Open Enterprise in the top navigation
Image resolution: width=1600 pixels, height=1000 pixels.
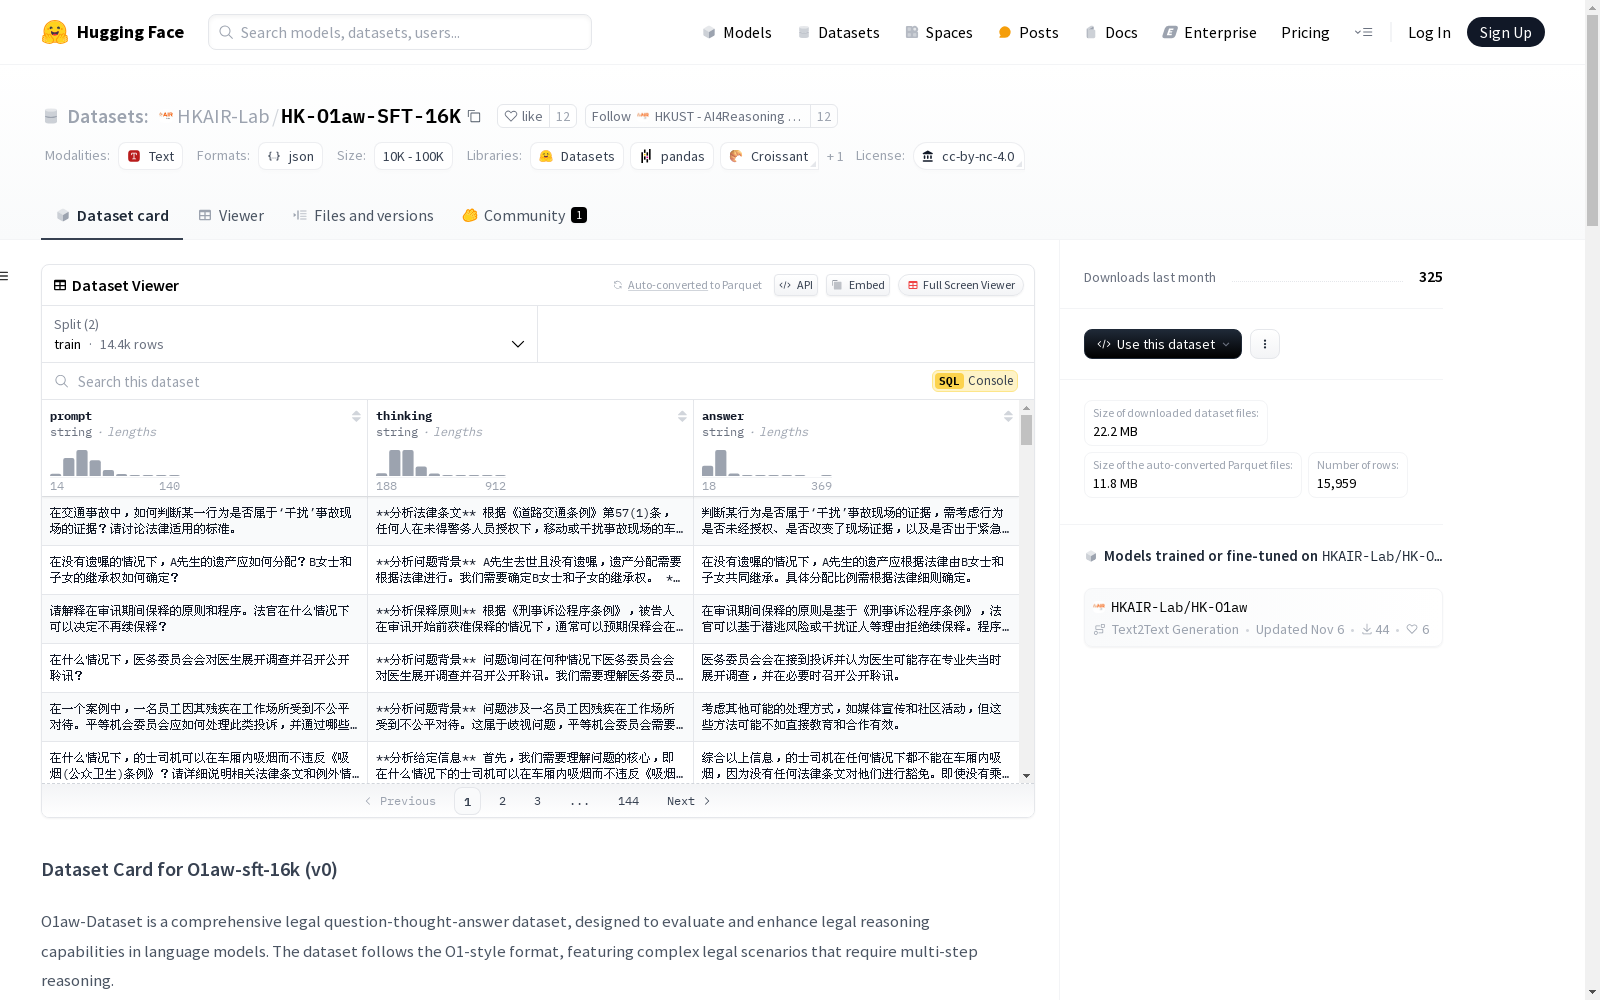[x=1209, y=32]
